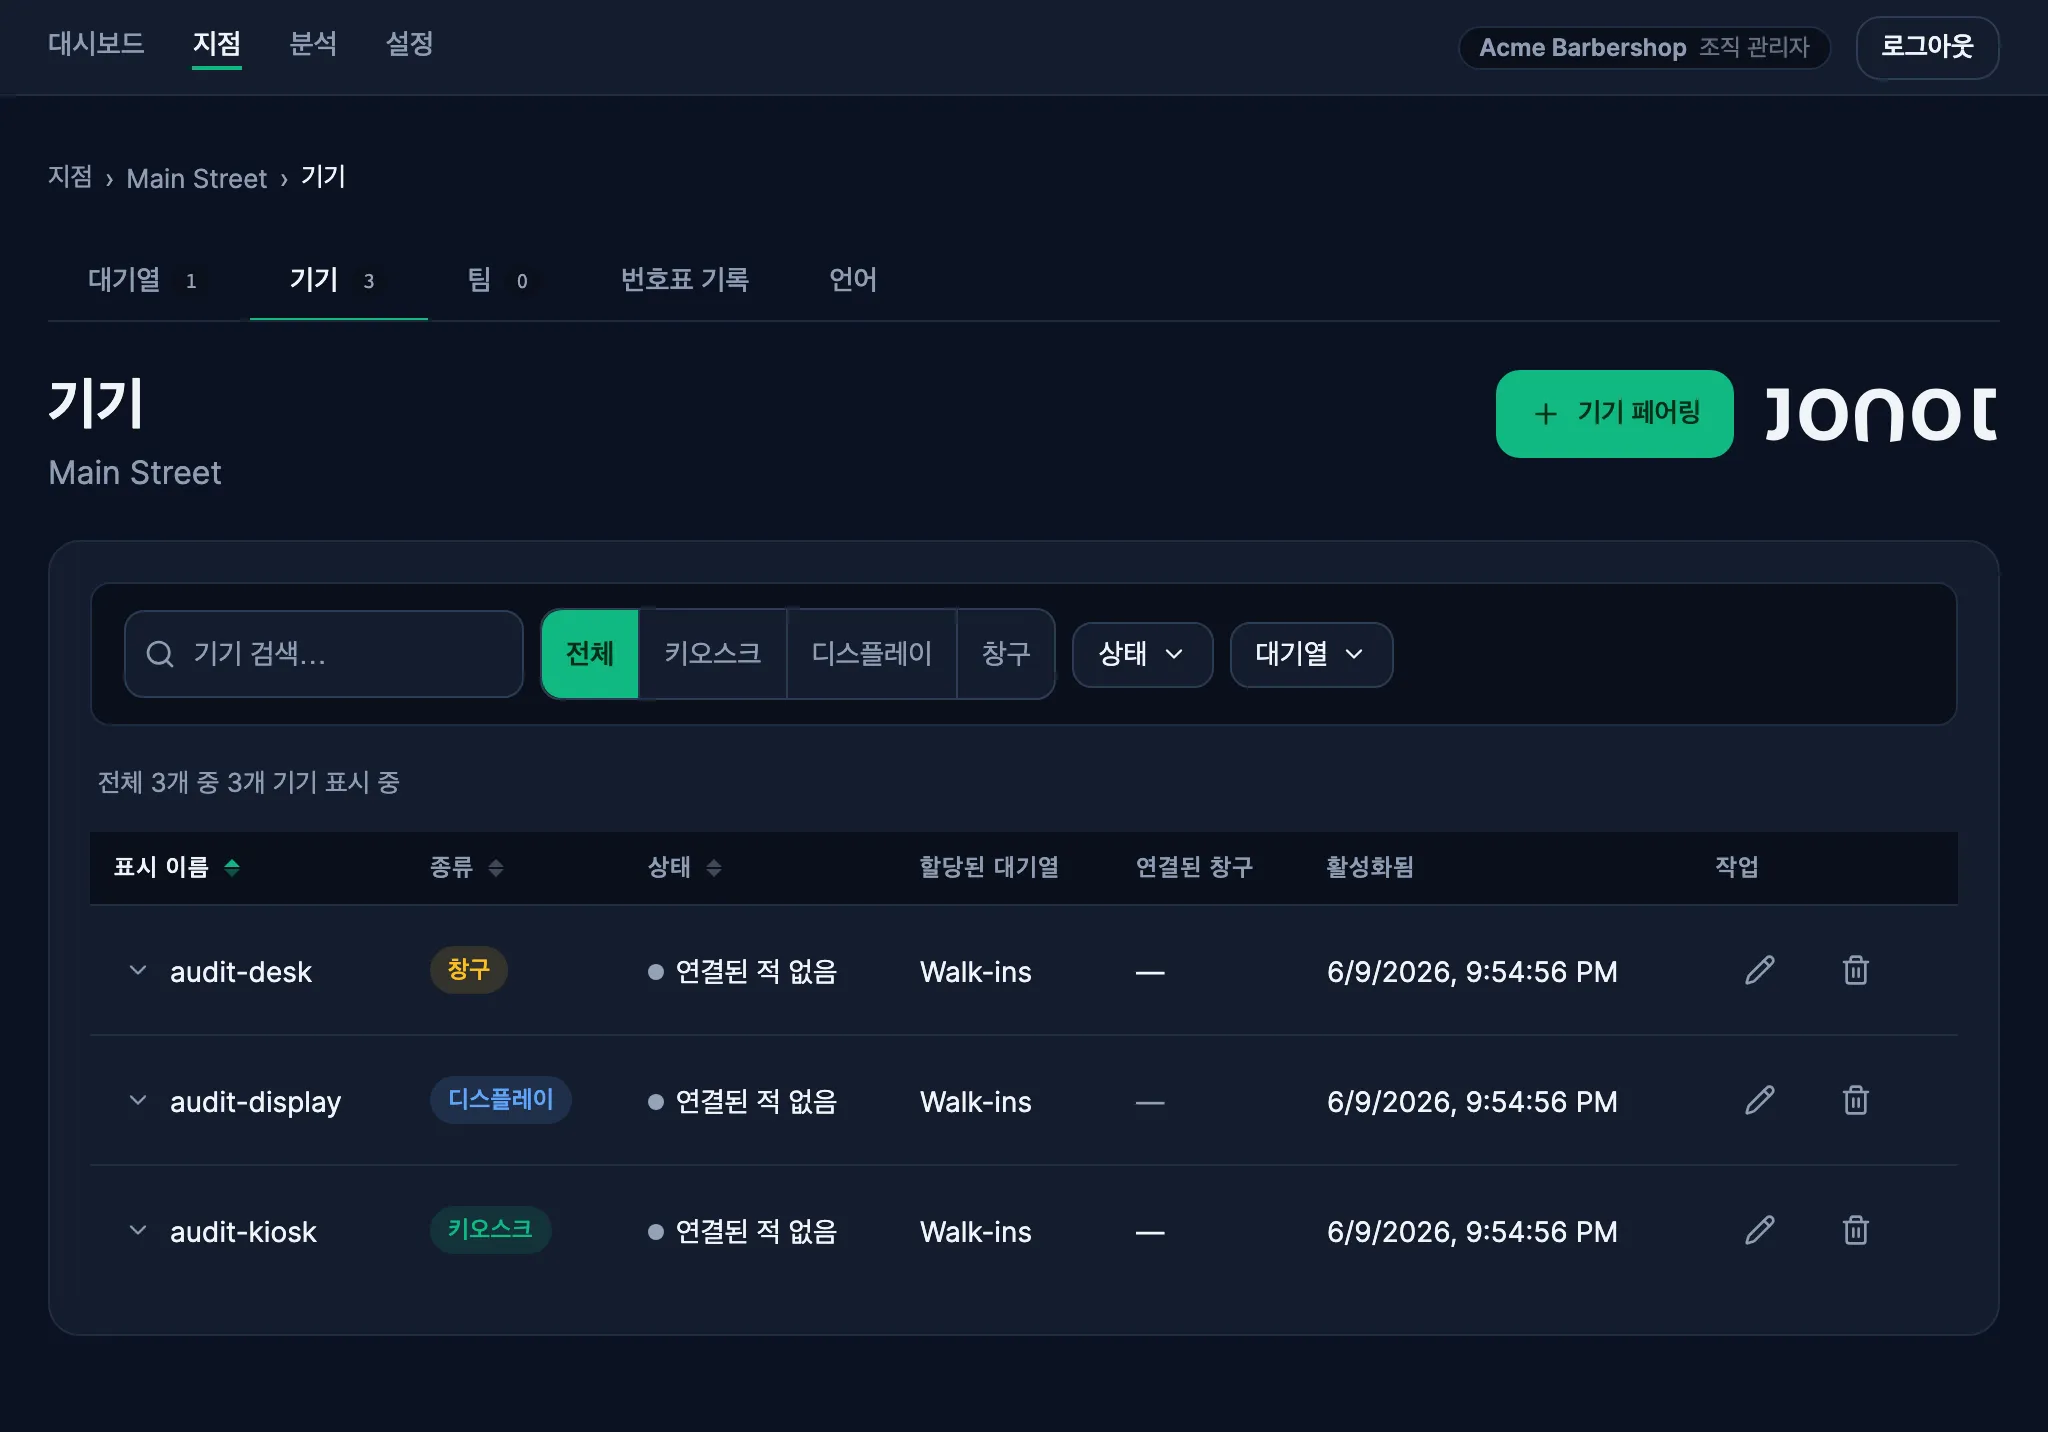Click Walk-ins queue in audit-display row

[975, 1101]
